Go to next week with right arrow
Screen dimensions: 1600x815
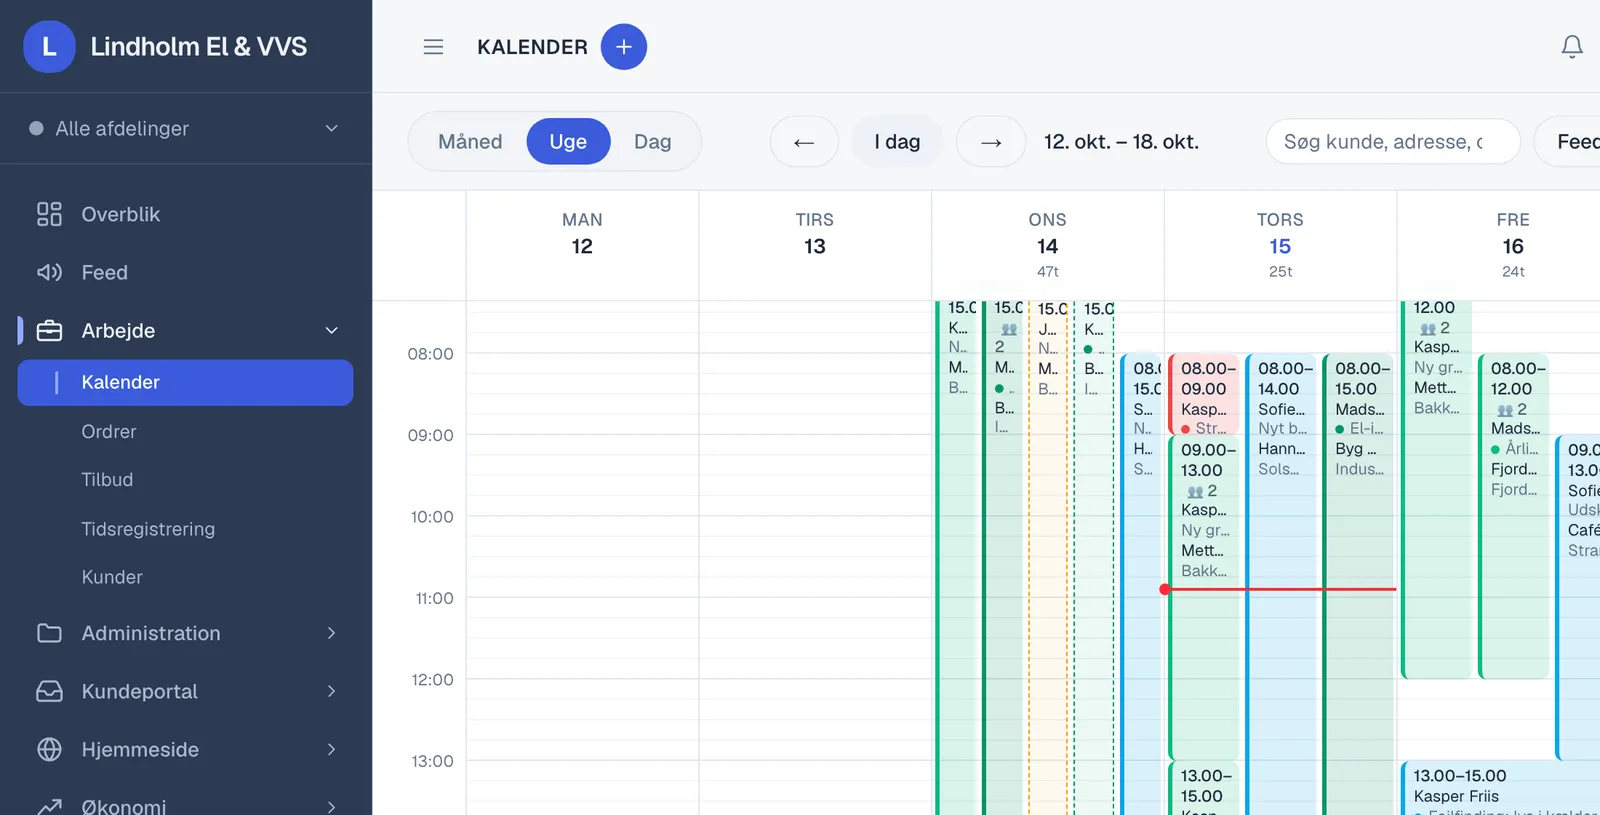click(x=991, y=142)
